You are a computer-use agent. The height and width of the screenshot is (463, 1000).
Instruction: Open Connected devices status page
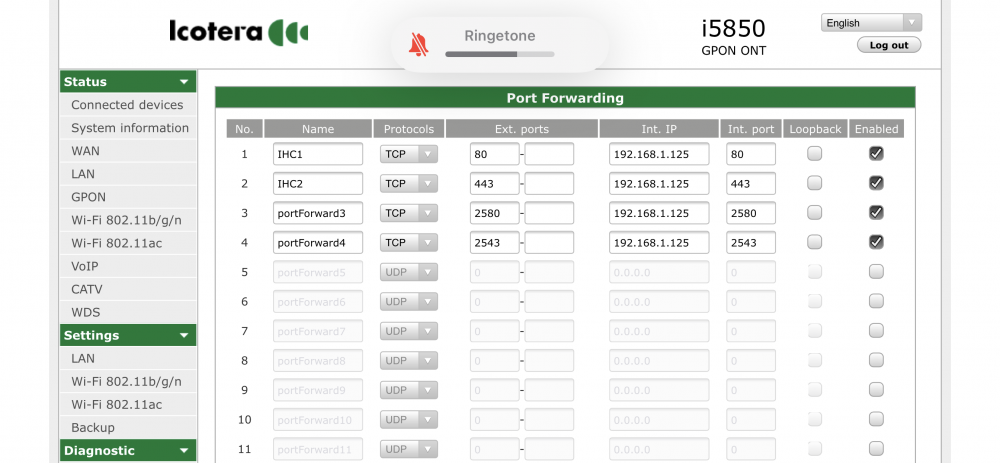128,105
